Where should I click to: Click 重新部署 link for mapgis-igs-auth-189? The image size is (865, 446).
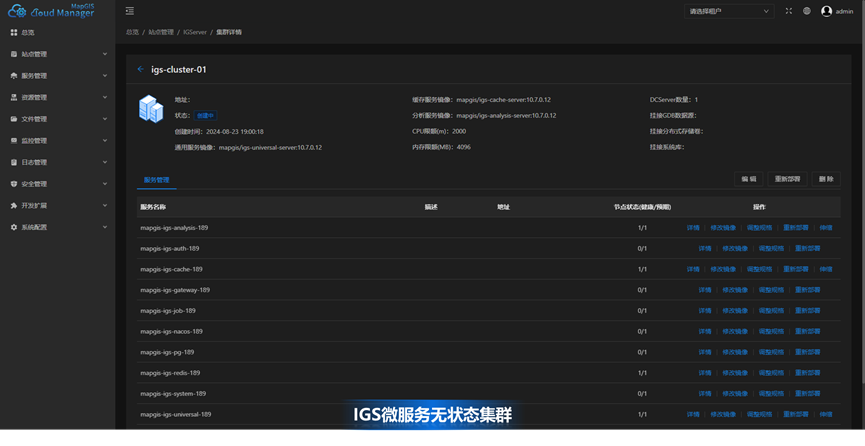[808, 248]
